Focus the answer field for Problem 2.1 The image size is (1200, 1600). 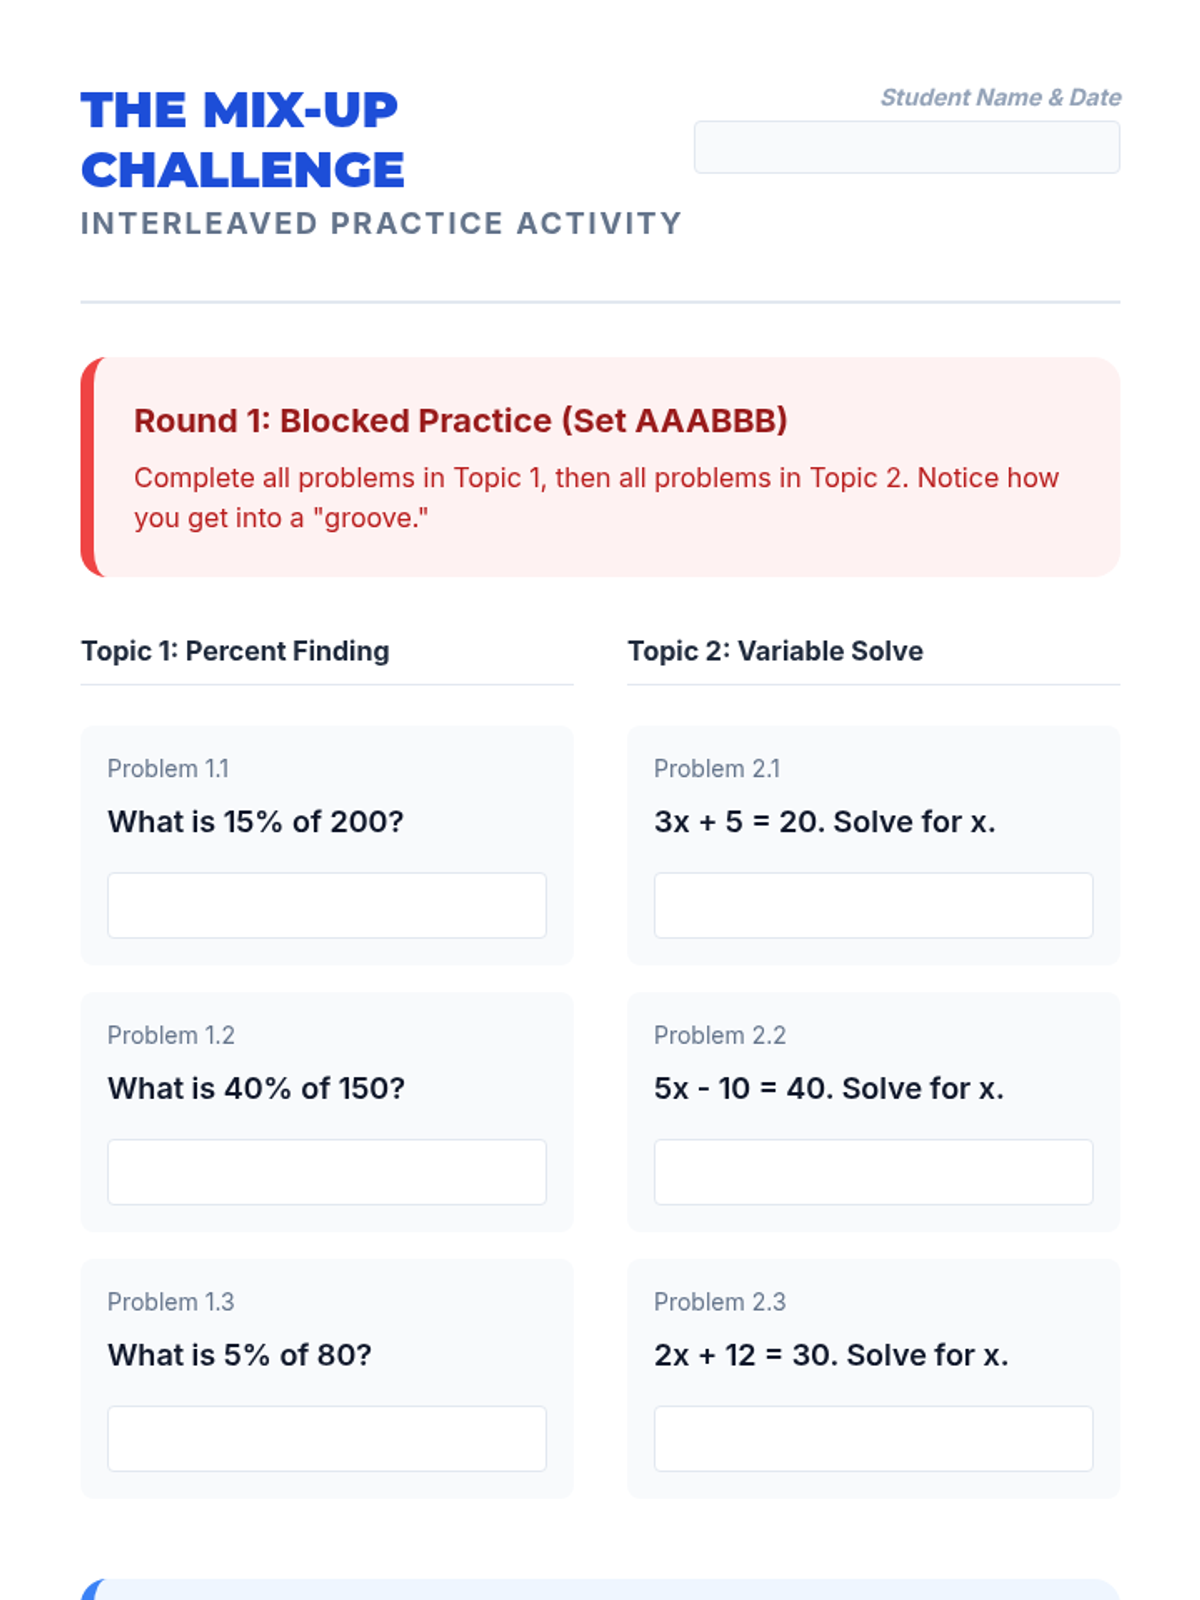[873, 905]
